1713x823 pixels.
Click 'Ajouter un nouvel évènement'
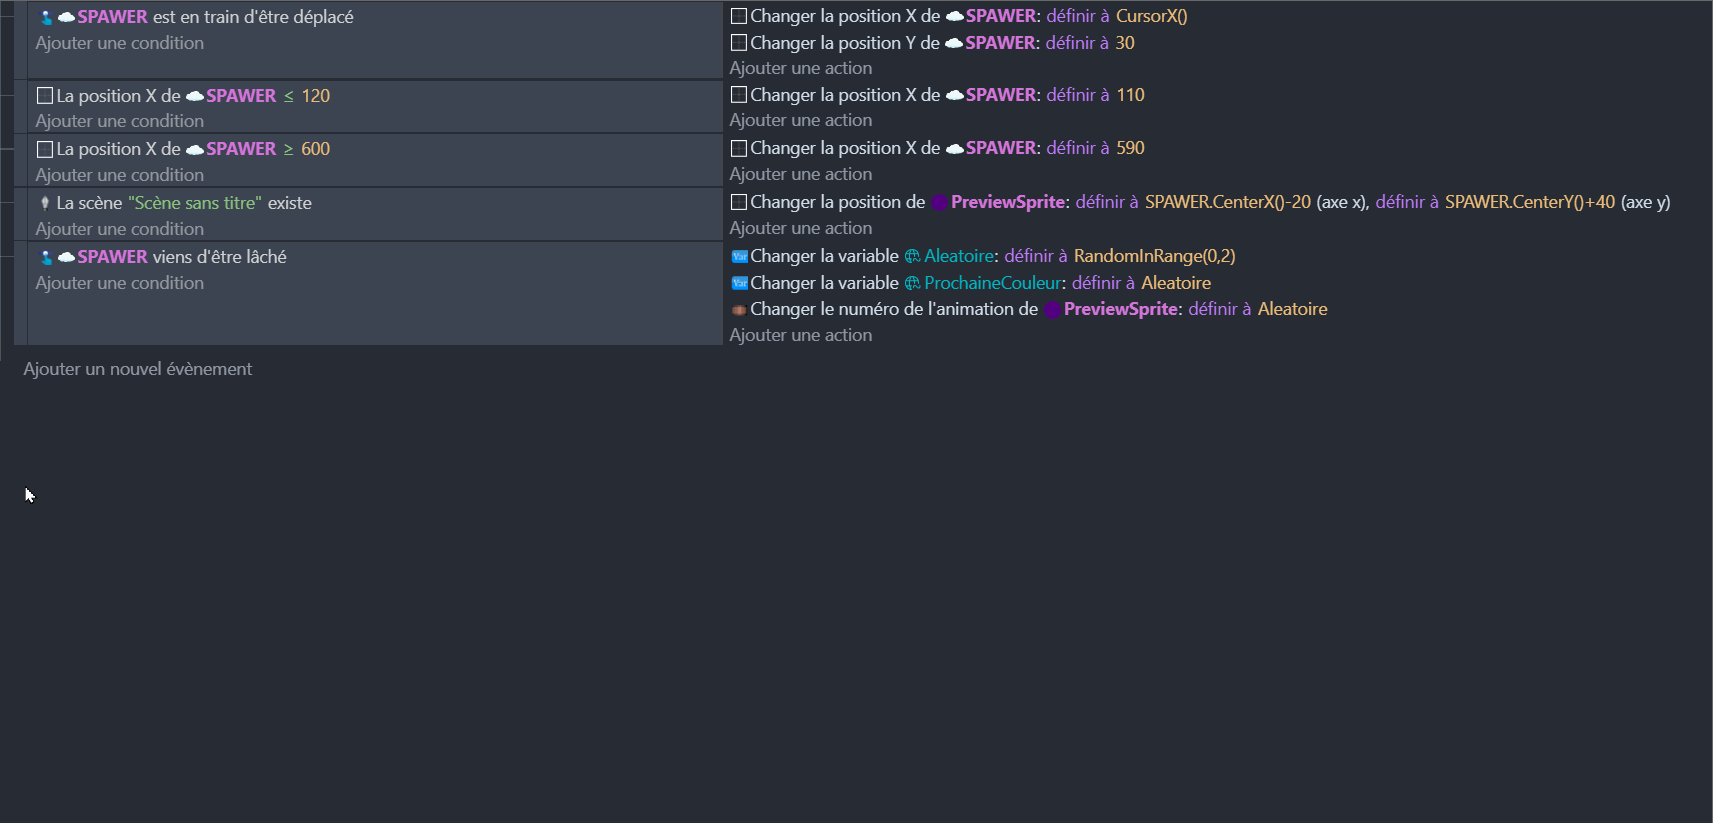click(x=138, y=369)
